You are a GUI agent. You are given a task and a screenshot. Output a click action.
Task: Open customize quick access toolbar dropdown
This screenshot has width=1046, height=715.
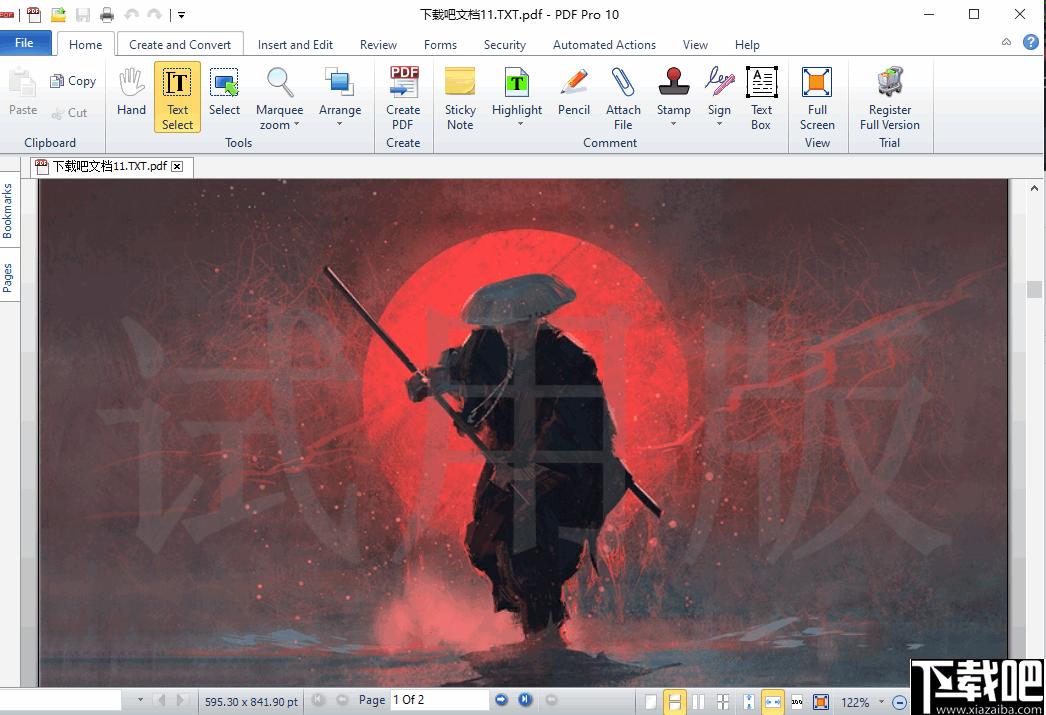(x=181, y=15)
